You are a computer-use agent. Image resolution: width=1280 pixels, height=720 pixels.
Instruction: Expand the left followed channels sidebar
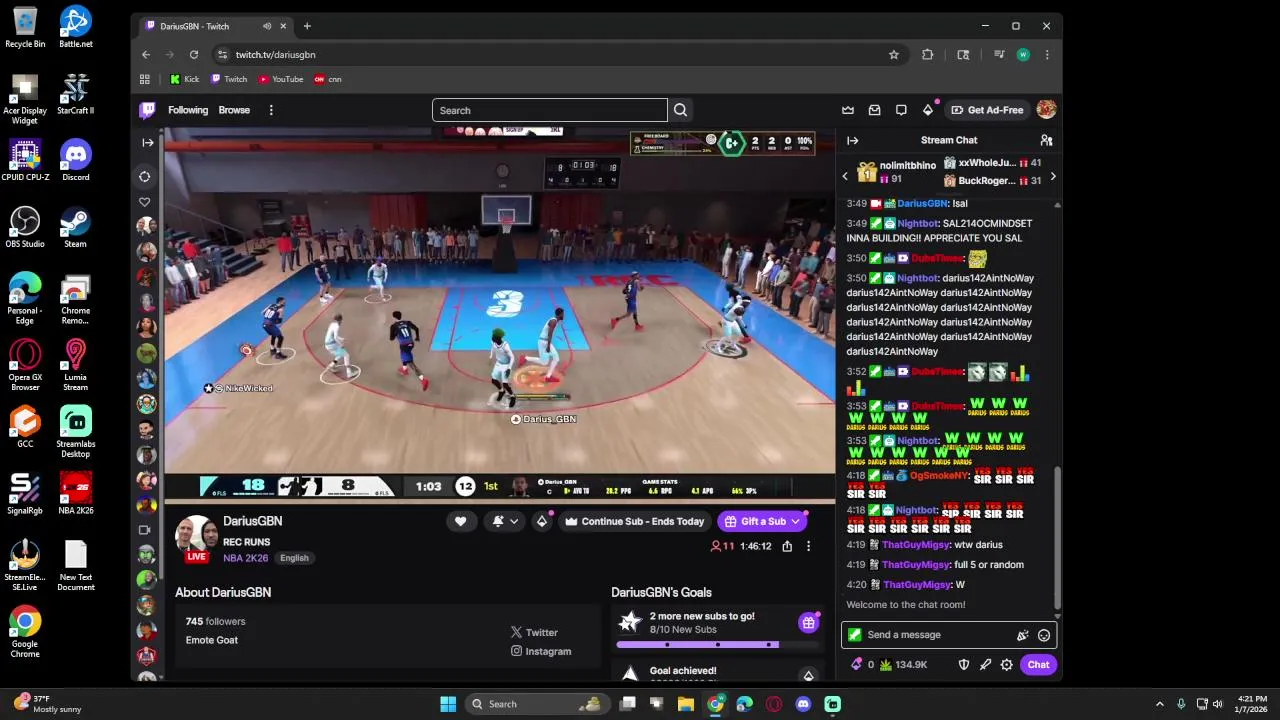(x=147, y=143)
